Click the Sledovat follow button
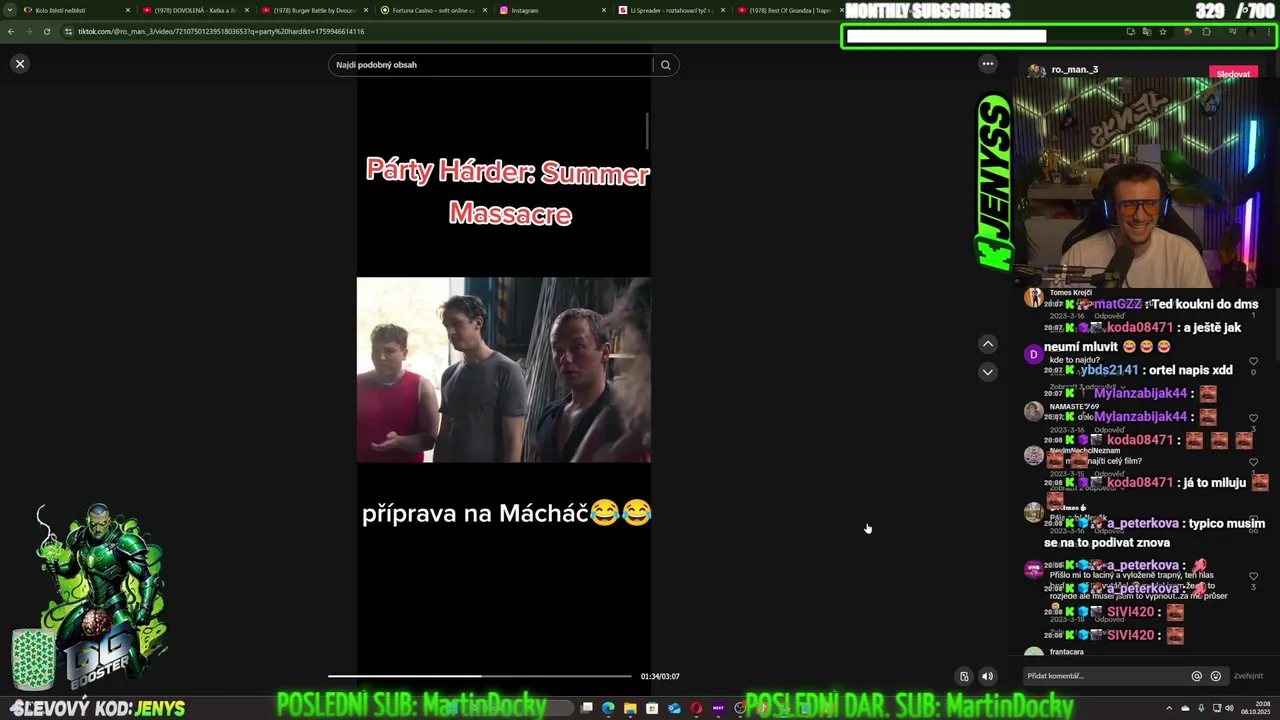Image resolution: width=1280 pixels, height=720 pixels. pyautogui.click(x=1233, y=74)
